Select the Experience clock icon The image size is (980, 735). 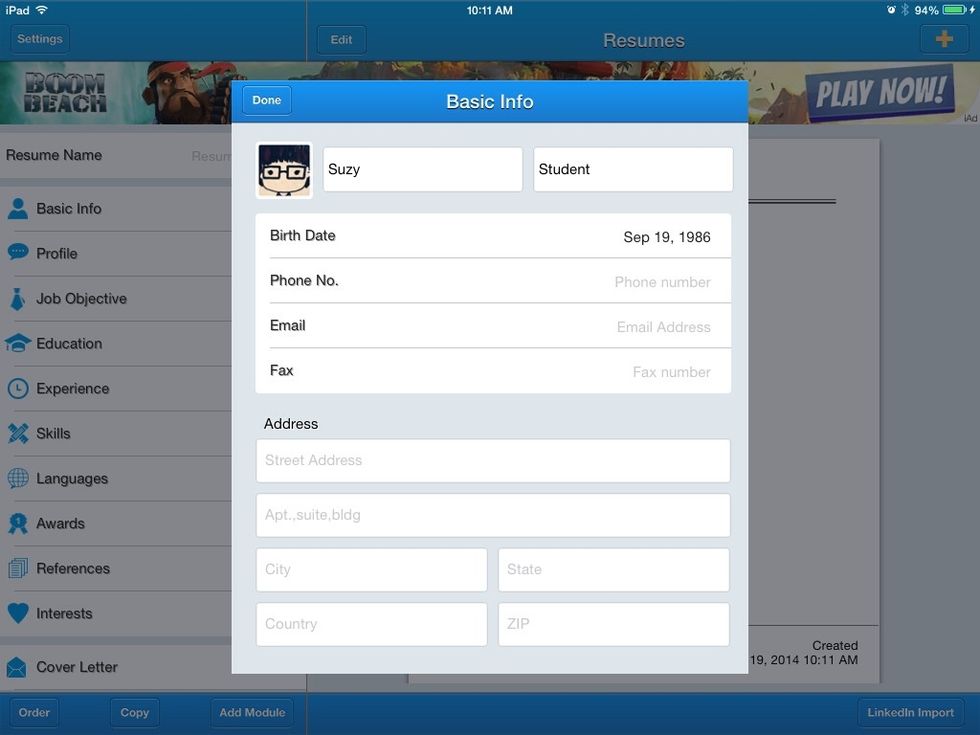20,388
